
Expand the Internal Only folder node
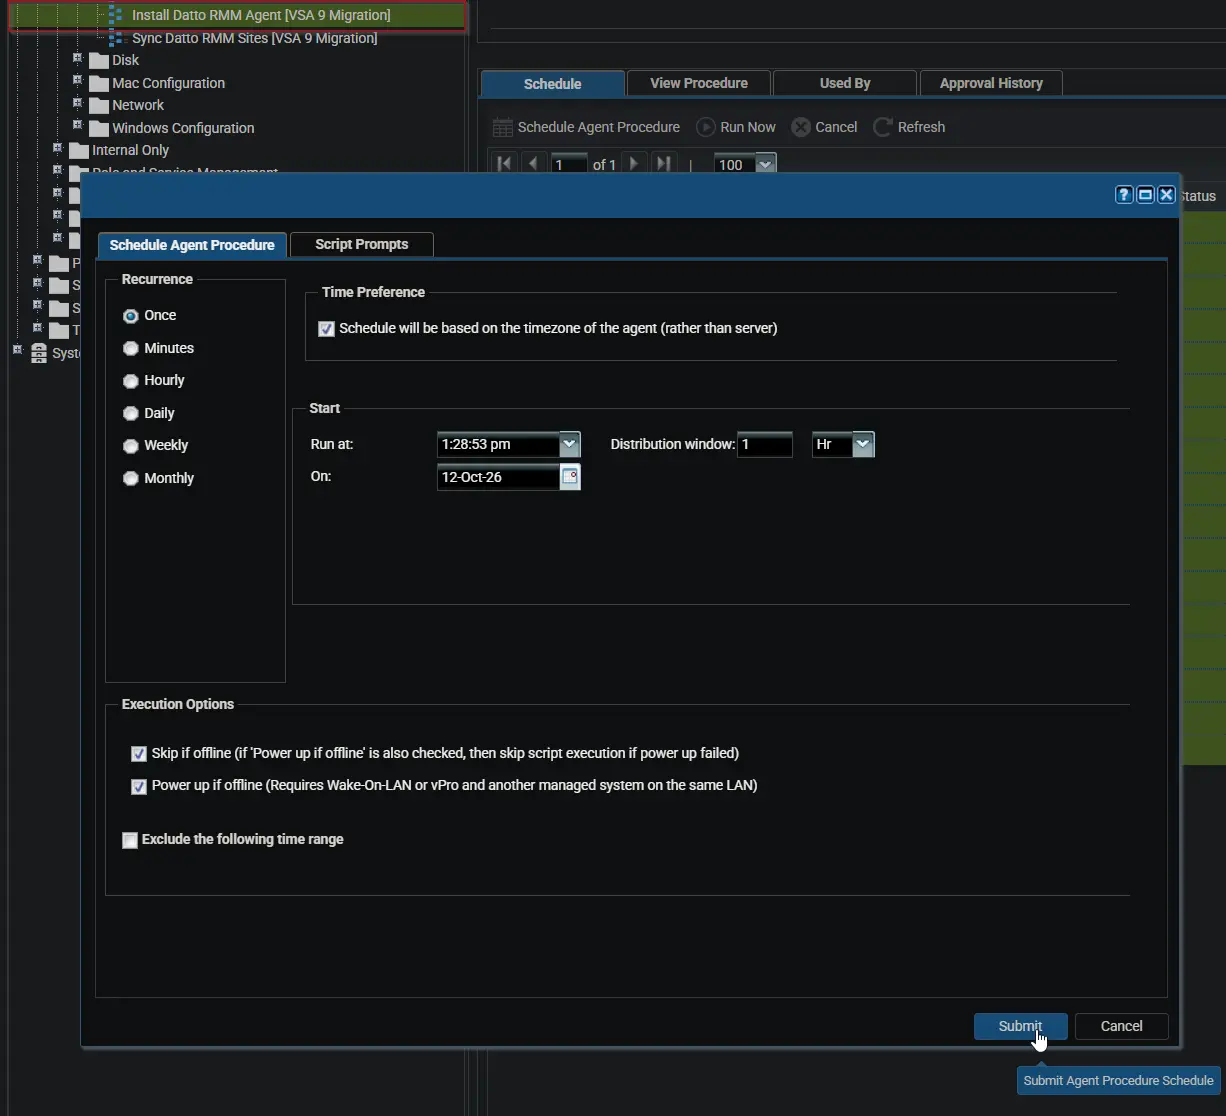coord(57,148)
